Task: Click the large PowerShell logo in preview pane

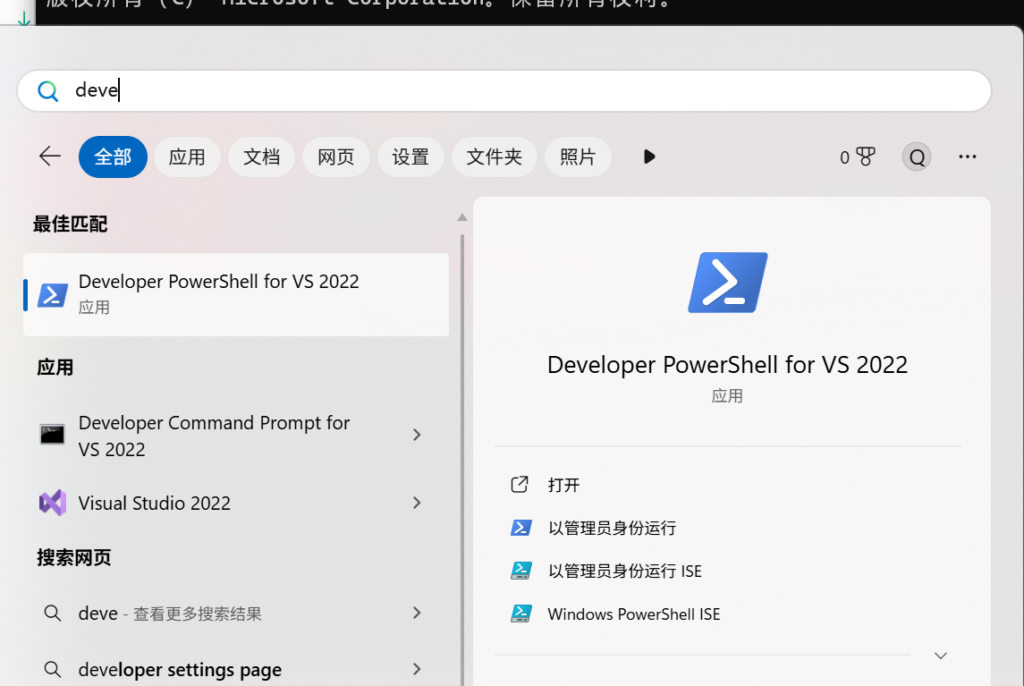Action: click(727, 282)
